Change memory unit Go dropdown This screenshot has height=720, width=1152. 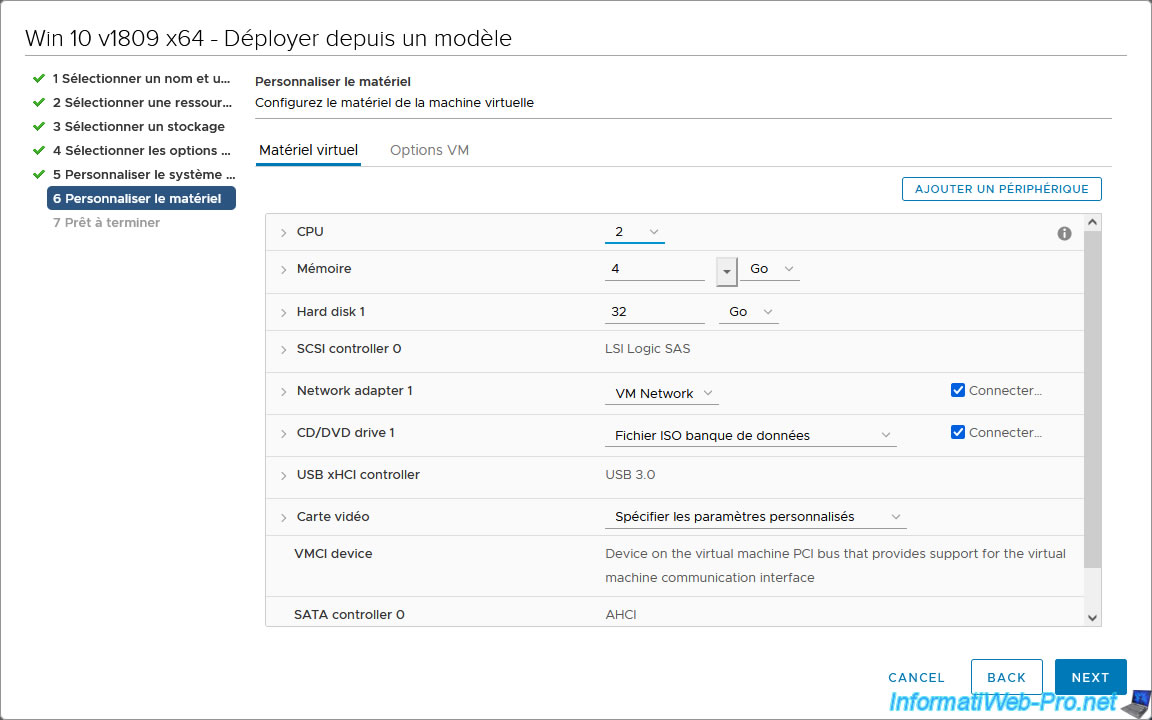770,269
